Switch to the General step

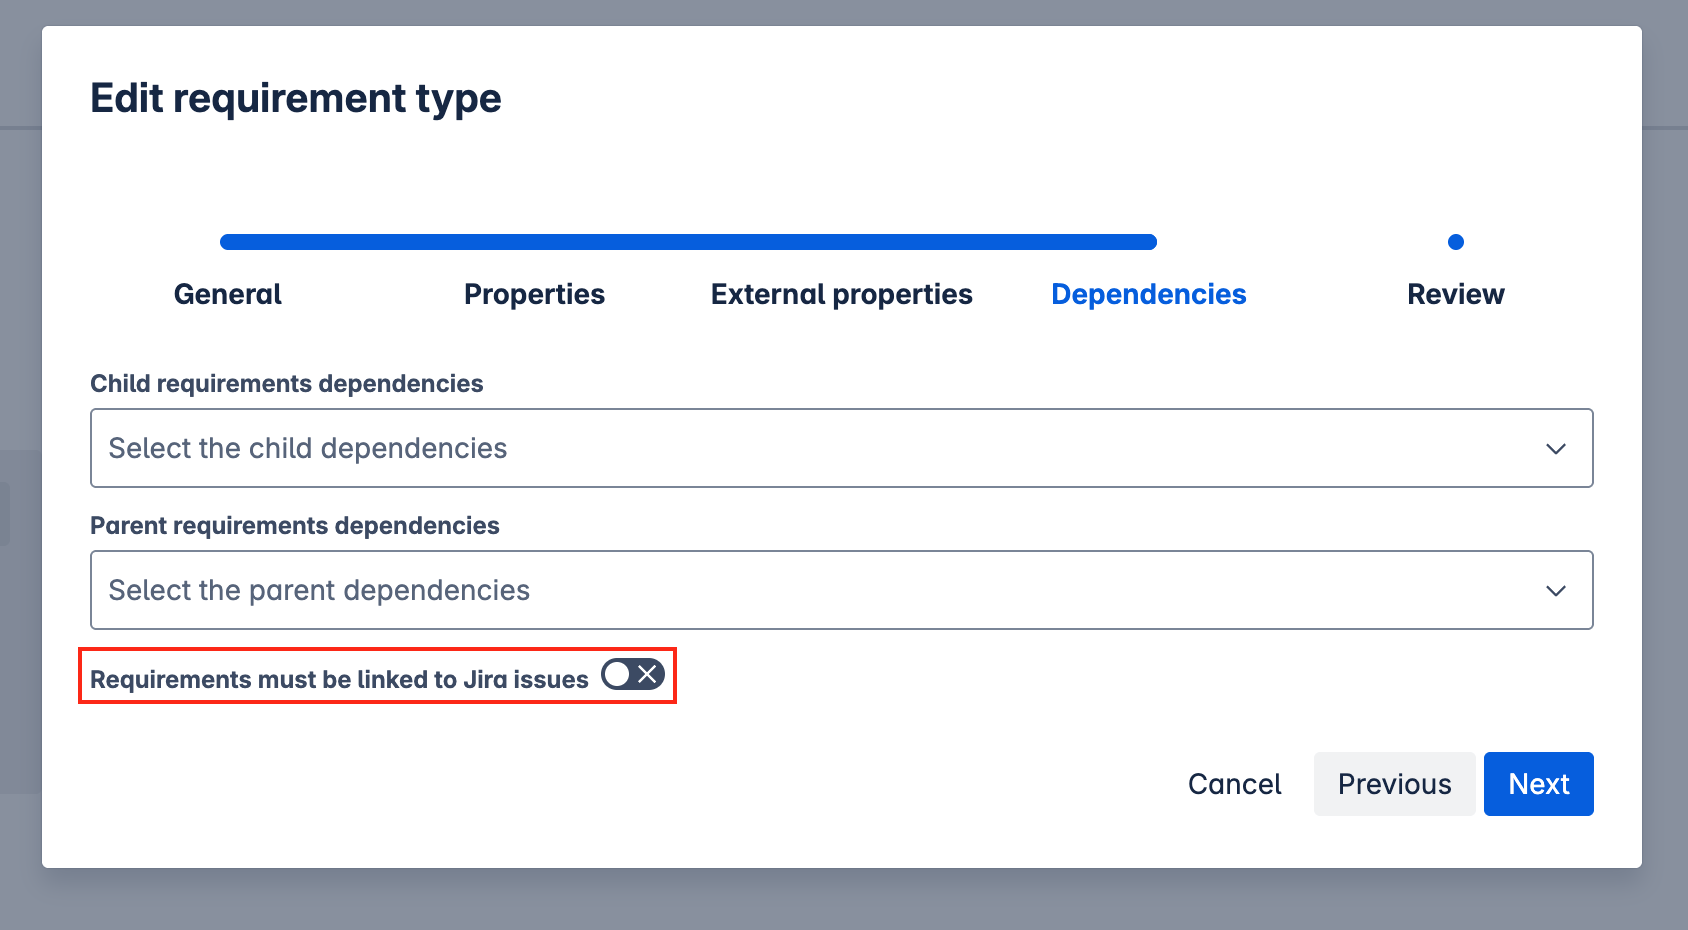pos(227,294)
